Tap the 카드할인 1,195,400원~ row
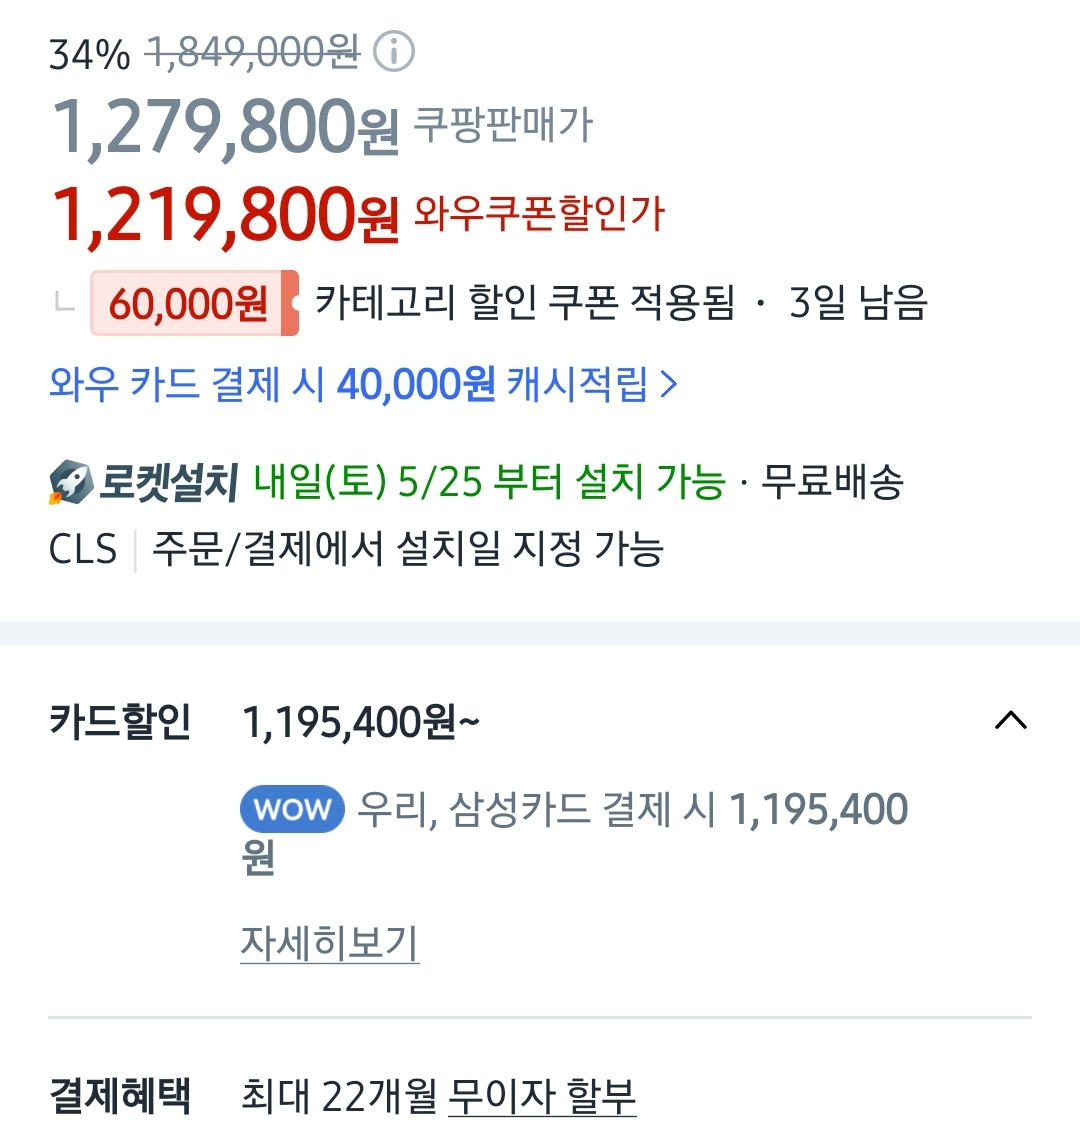The height and width of the screenshot is (1143, 1080). point(360,721)
